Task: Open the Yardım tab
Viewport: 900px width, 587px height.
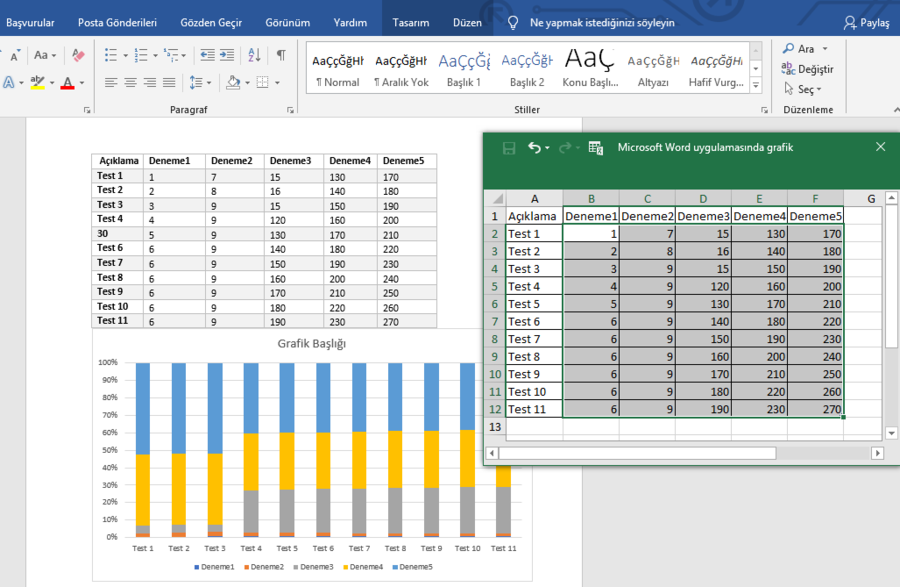Action: coord(350,23)
